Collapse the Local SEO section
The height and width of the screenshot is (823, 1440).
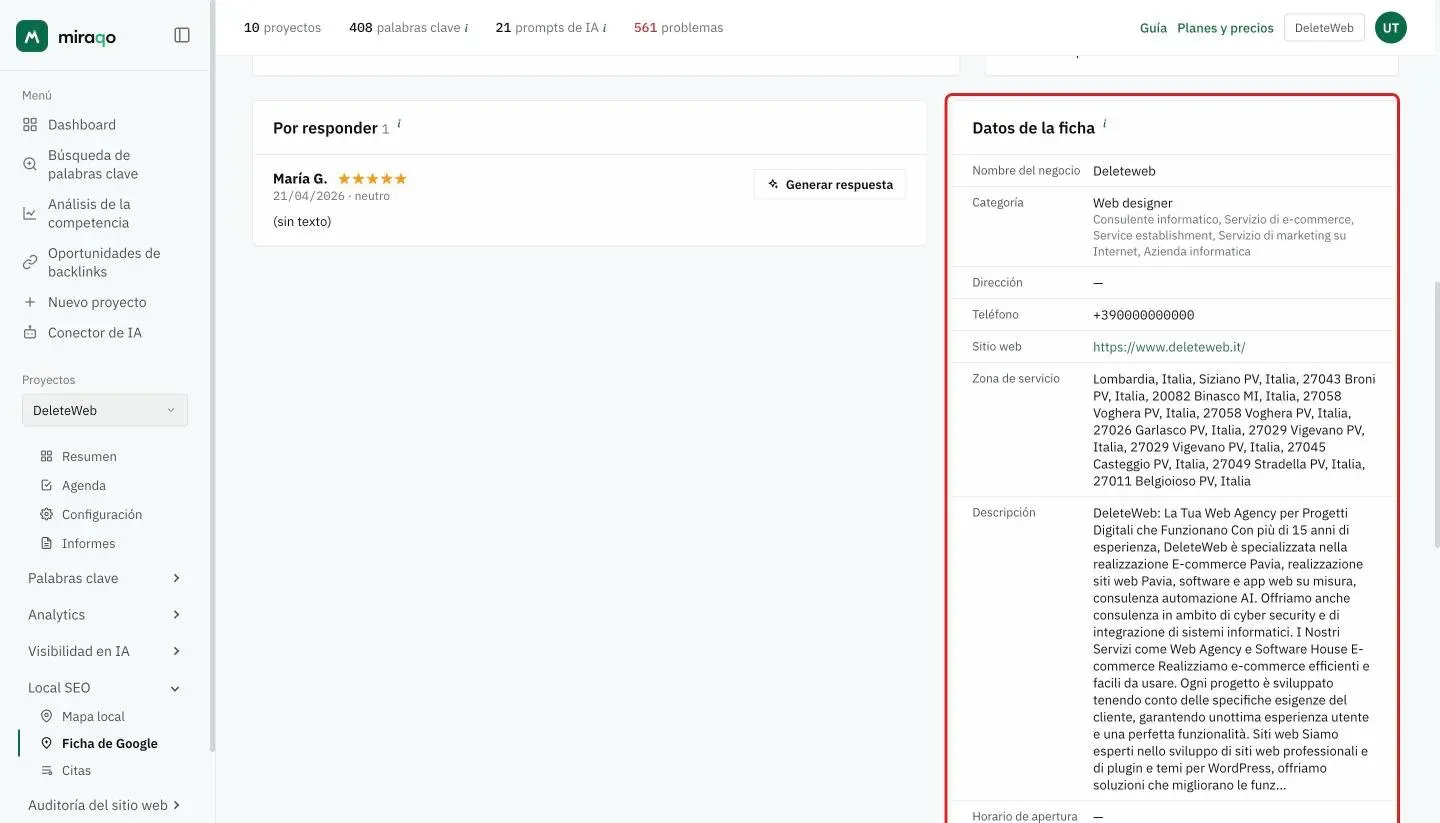(104, 687)
